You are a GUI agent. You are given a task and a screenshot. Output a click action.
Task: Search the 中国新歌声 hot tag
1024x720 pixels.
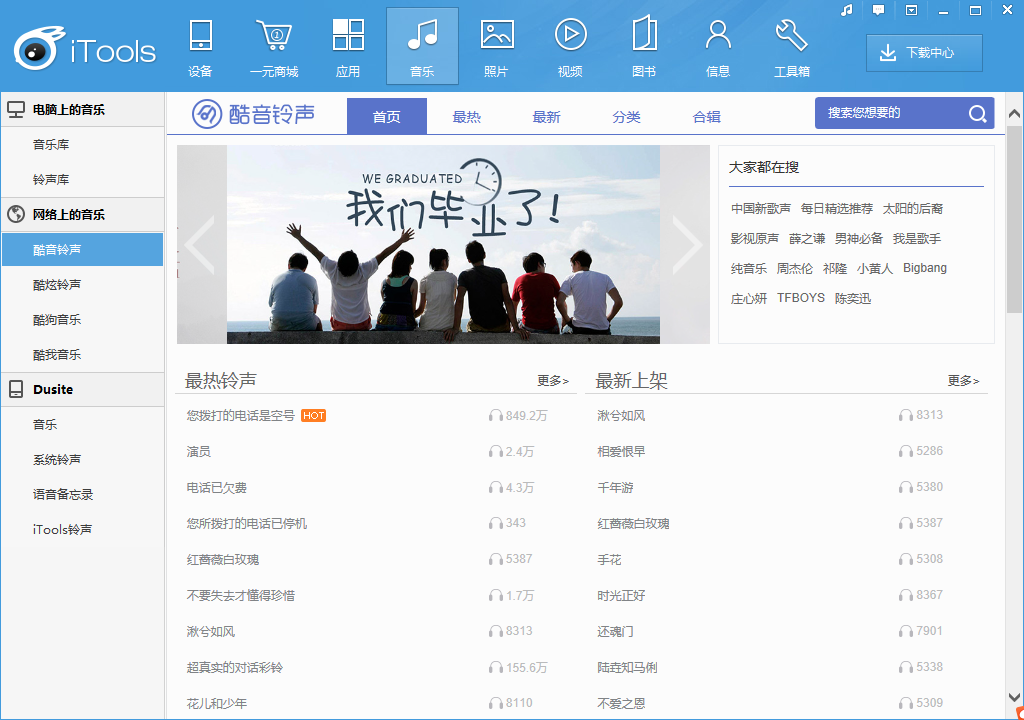click(x=761, y=208)
